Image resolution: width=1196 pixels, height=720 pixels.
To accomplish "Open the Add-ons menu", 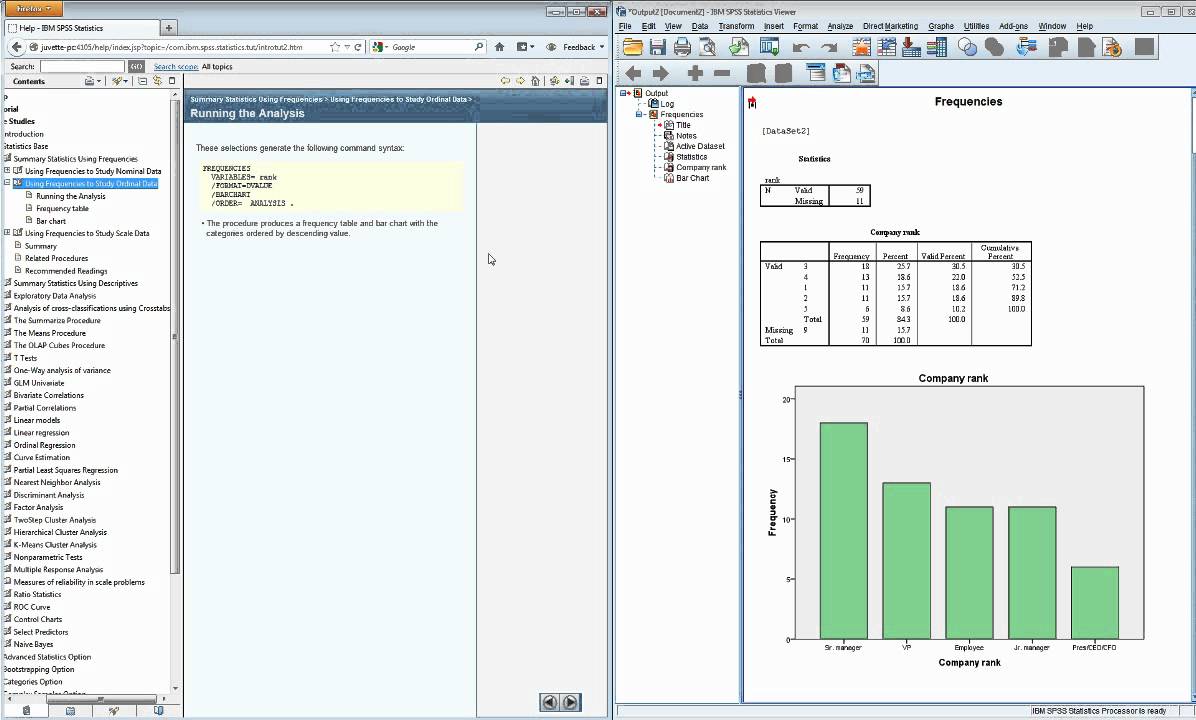I will 1013,26.
